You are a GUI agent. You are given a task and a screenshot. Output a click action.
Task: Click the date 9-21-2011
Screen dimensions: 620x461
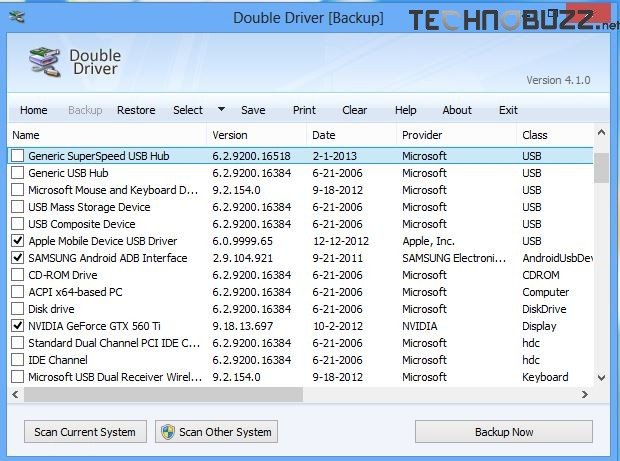tap(337, 258)
